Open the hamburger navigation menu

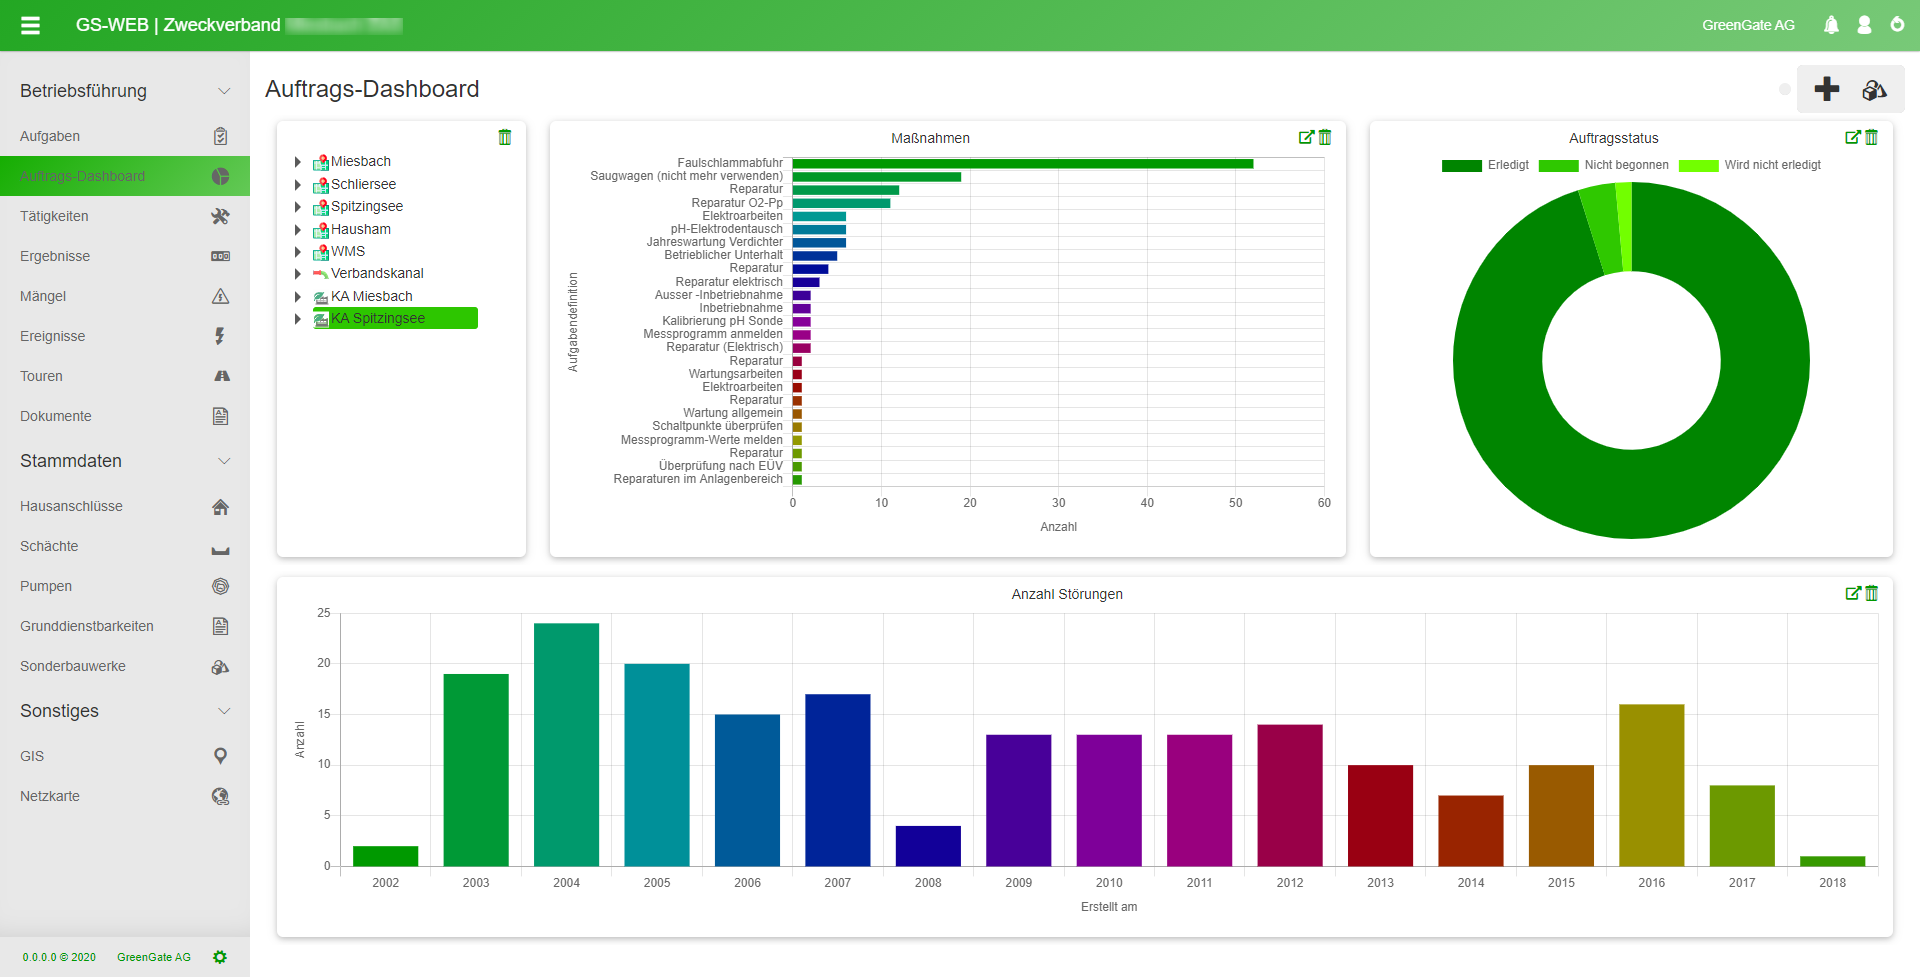30,25
